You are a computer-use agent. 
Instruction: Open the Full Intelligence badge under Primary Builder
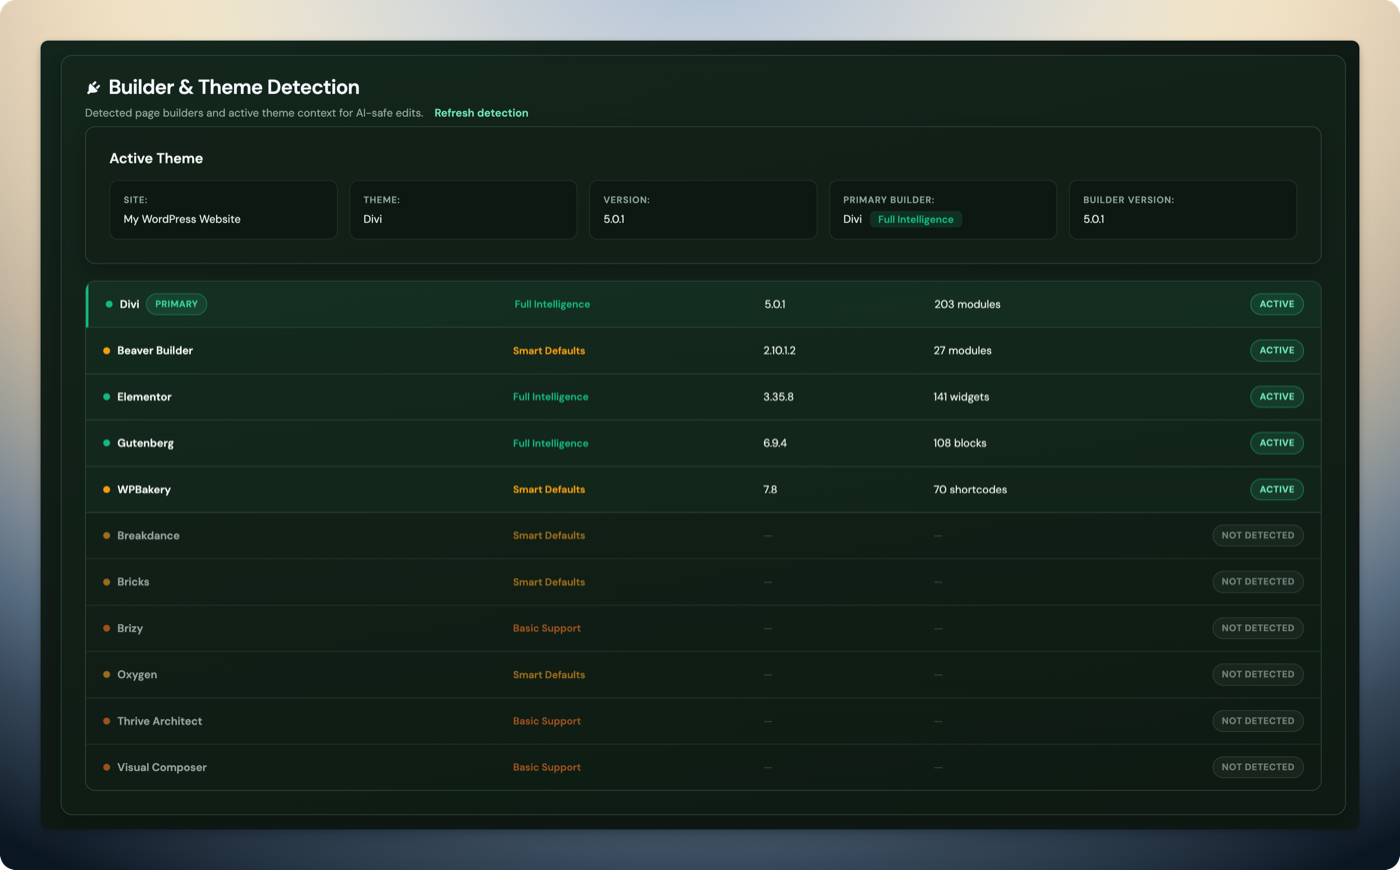[x=916, y=219]
